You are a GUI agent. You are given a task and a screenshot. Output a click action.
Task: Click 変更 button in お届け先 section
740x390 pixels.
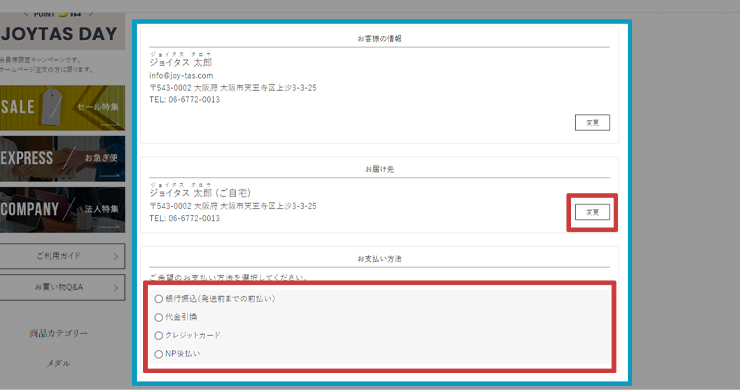[592, 212]
